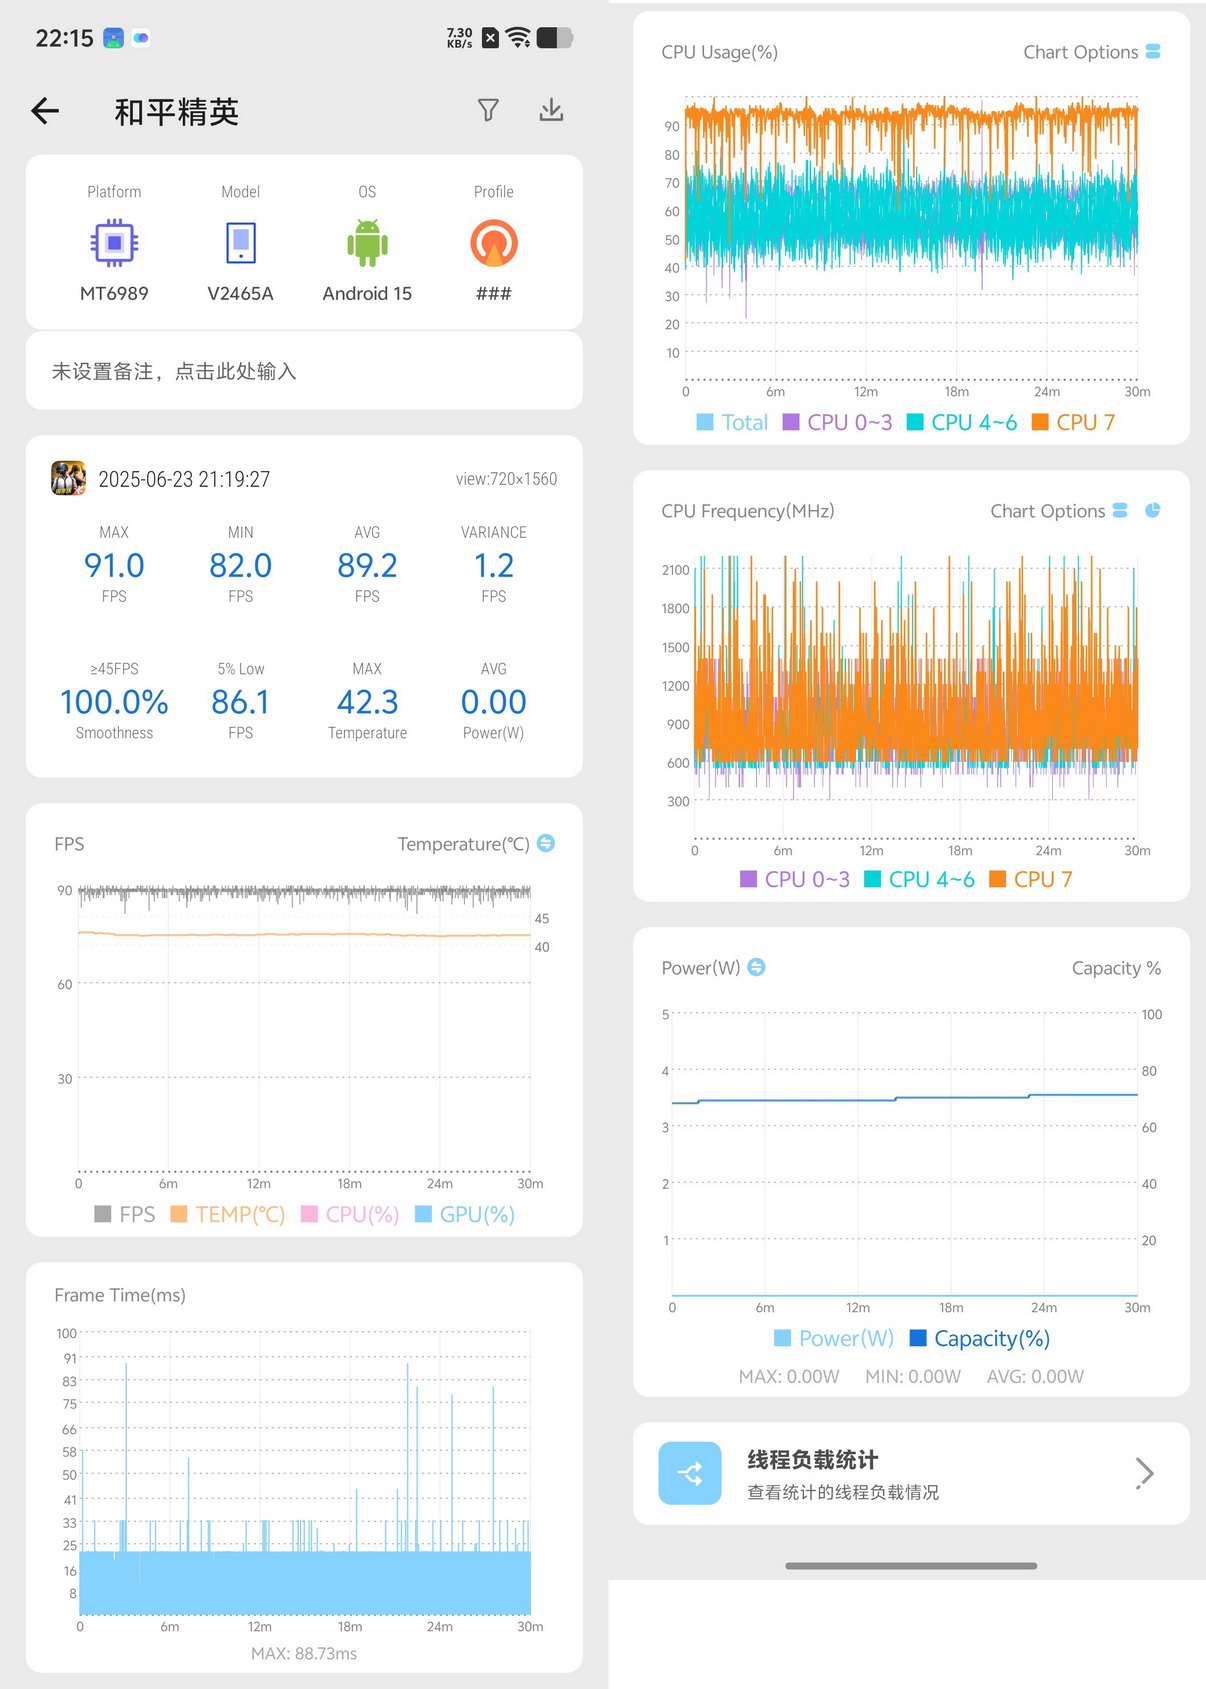Open the game app icon beside the date
The width and height of the screenshot is (1206, 1689).
click(x=69, y=478)
